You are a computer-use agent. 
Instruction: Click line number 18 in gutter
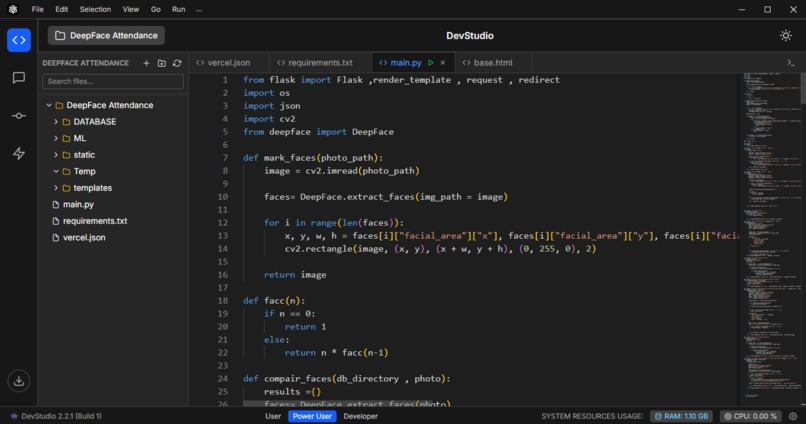click(x=223, y=301)
